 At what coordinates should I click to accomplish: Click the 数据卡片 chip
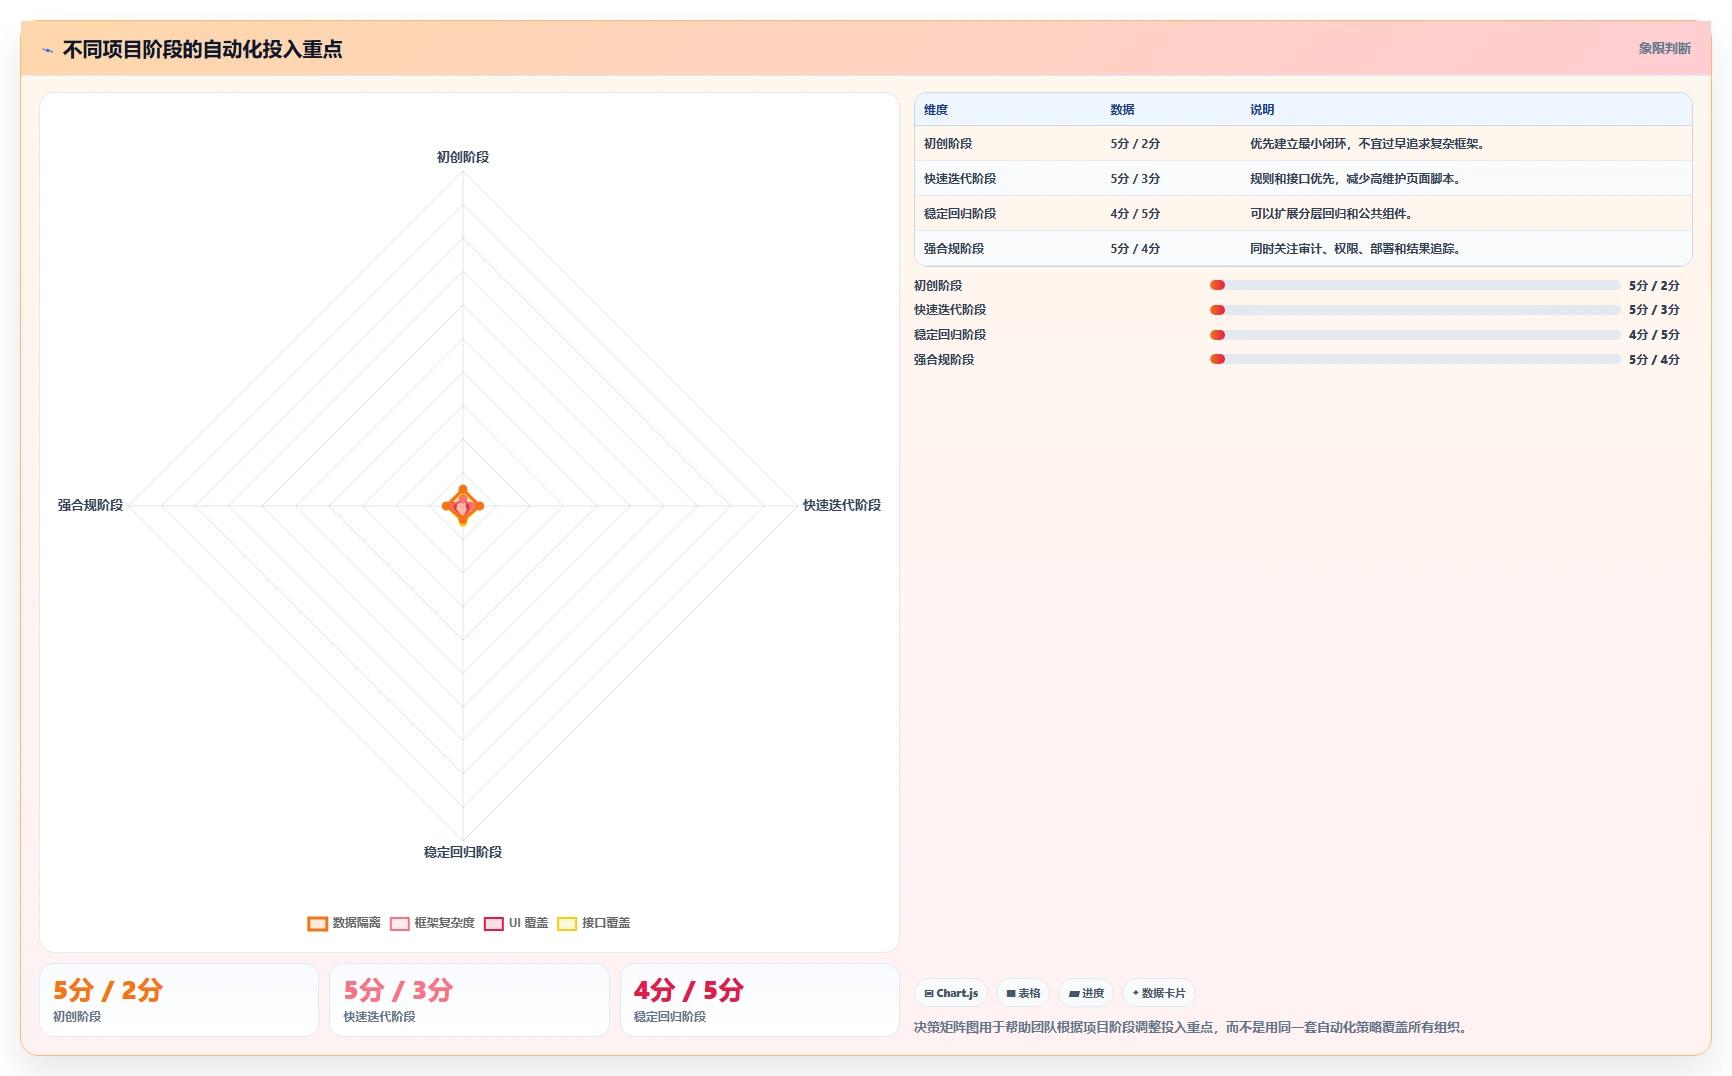click(x=1159, y=993)
